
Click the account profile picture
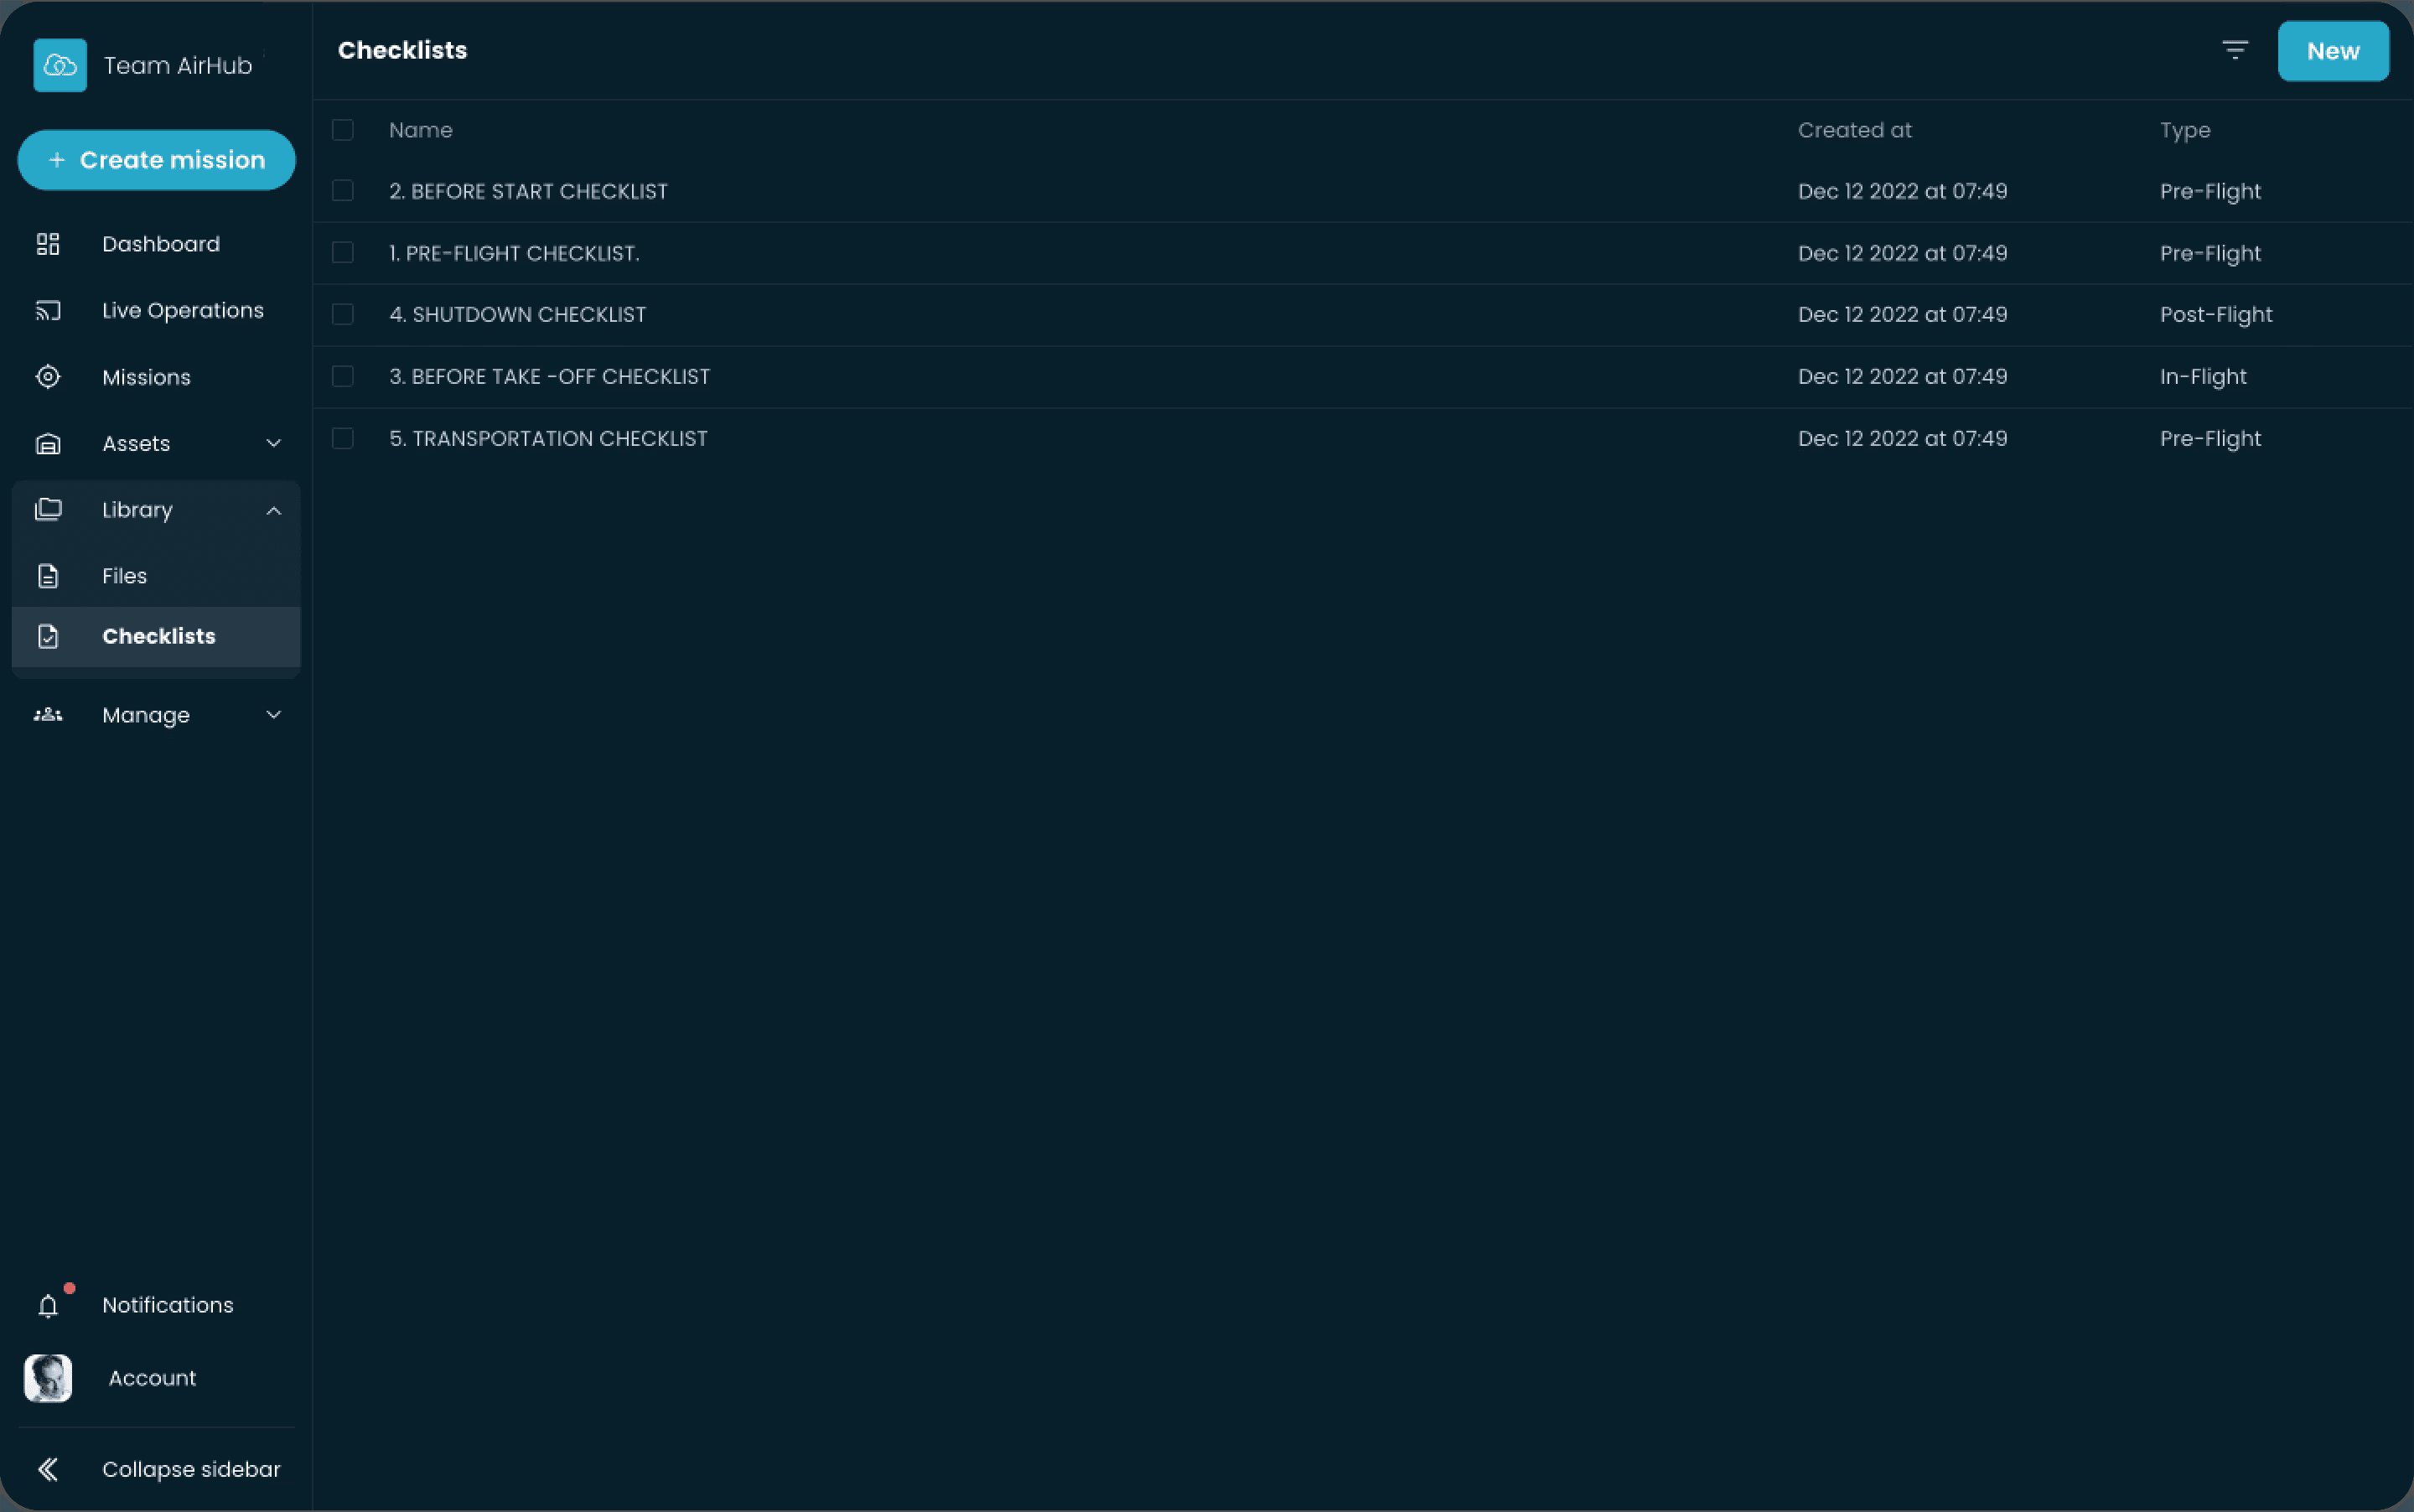48,1378
